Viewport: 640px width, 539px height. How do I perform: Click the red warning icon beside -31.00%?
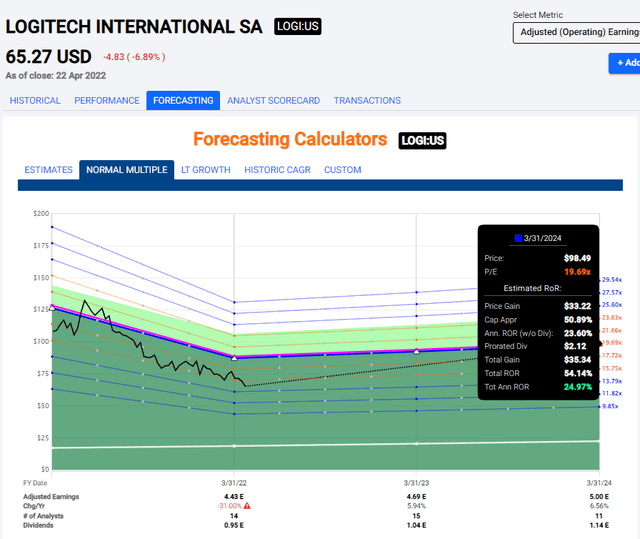click(x=247, y=506)
